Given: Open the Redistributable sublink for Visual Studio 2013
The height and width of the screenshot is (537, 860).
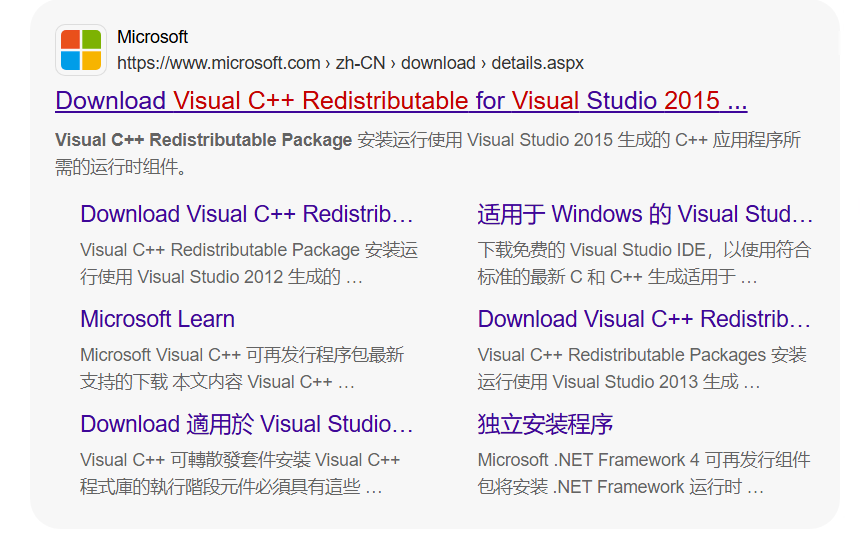Looking at the screenshot, I should 644,319.
